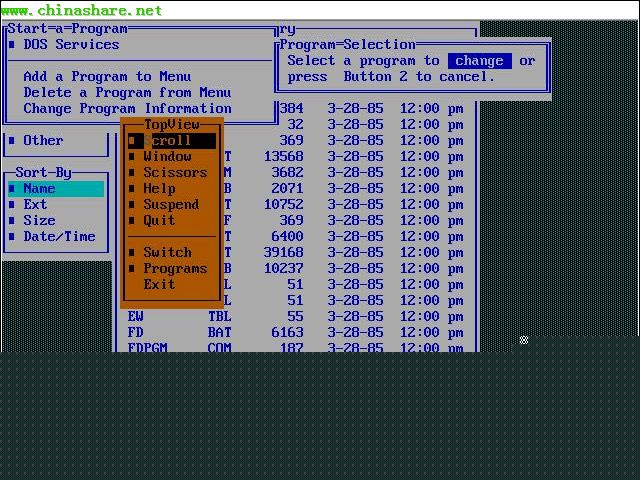Click the file size 3682
Viewport: 640px width, 480px height.
point(287,172)
